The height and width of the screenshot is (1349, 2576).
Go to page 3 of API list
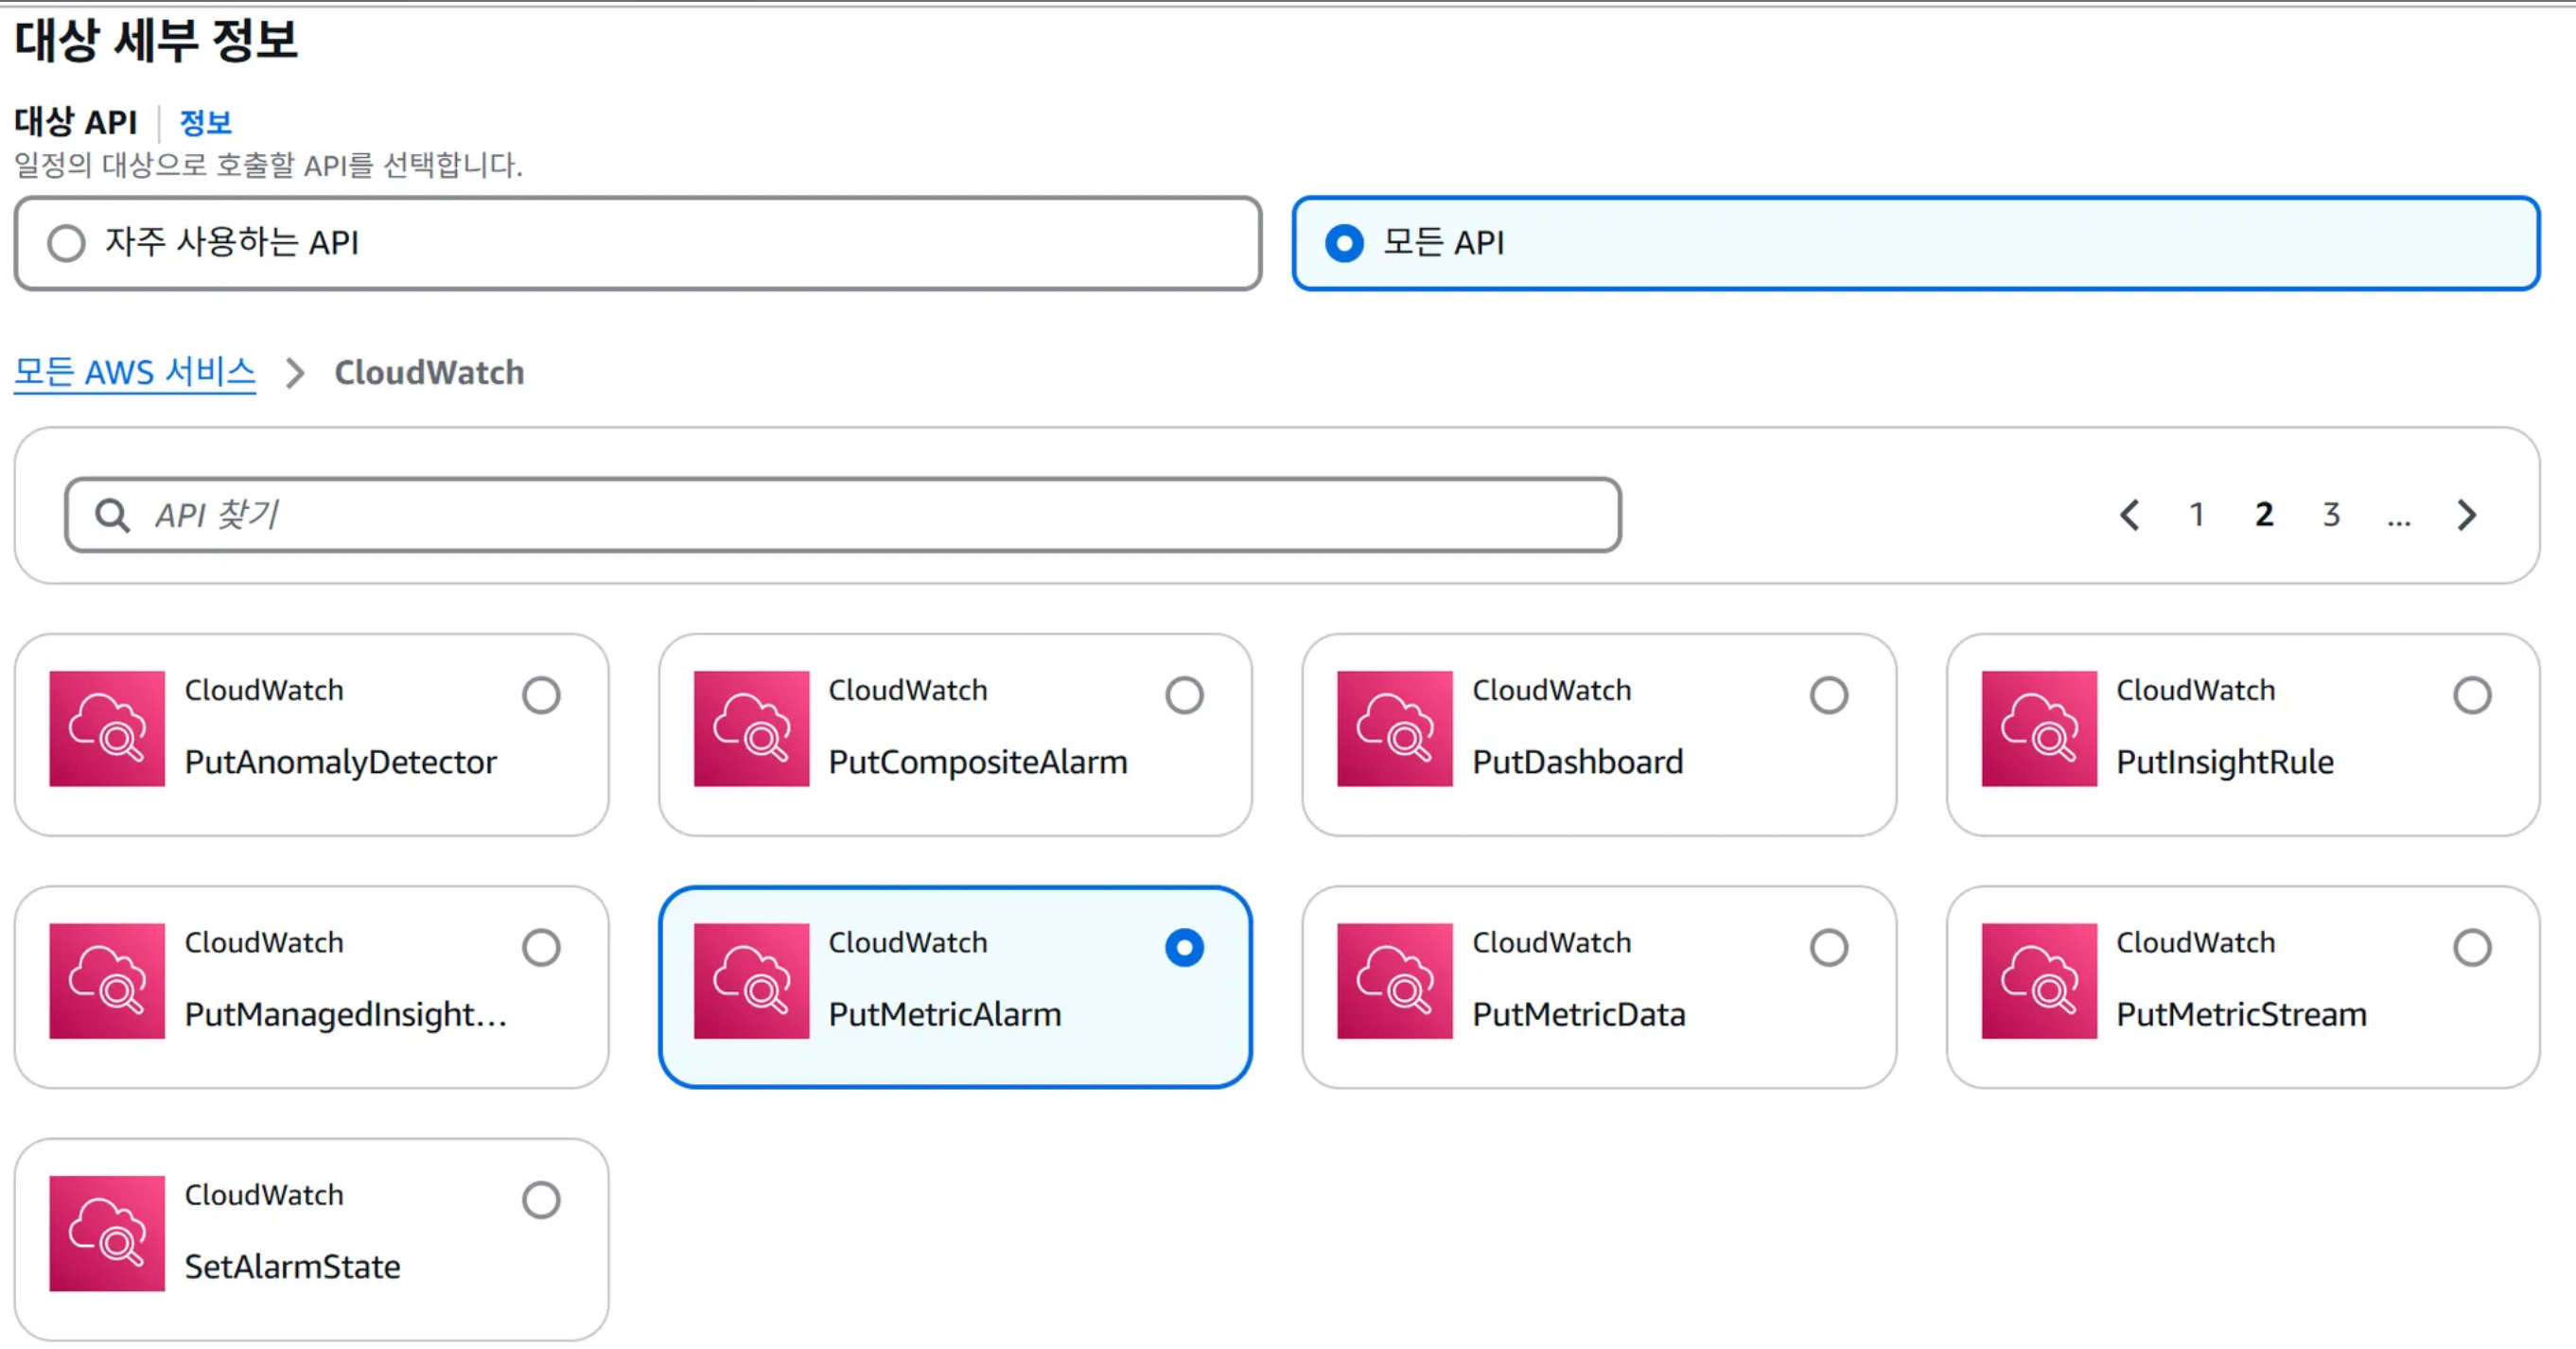[x=2331, y=515]
